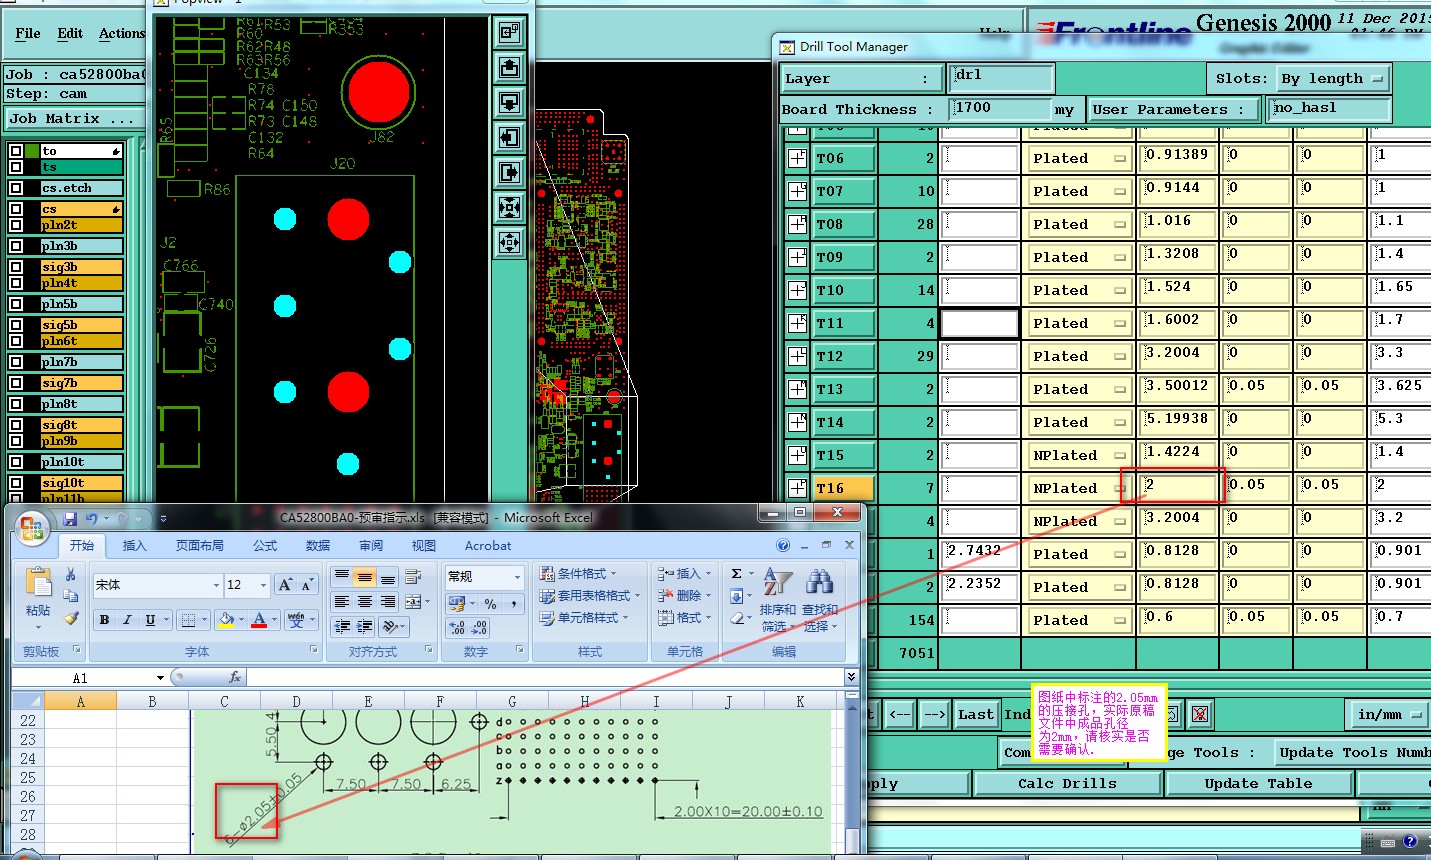Decrease font size with A-down icon

click(307, 585)
